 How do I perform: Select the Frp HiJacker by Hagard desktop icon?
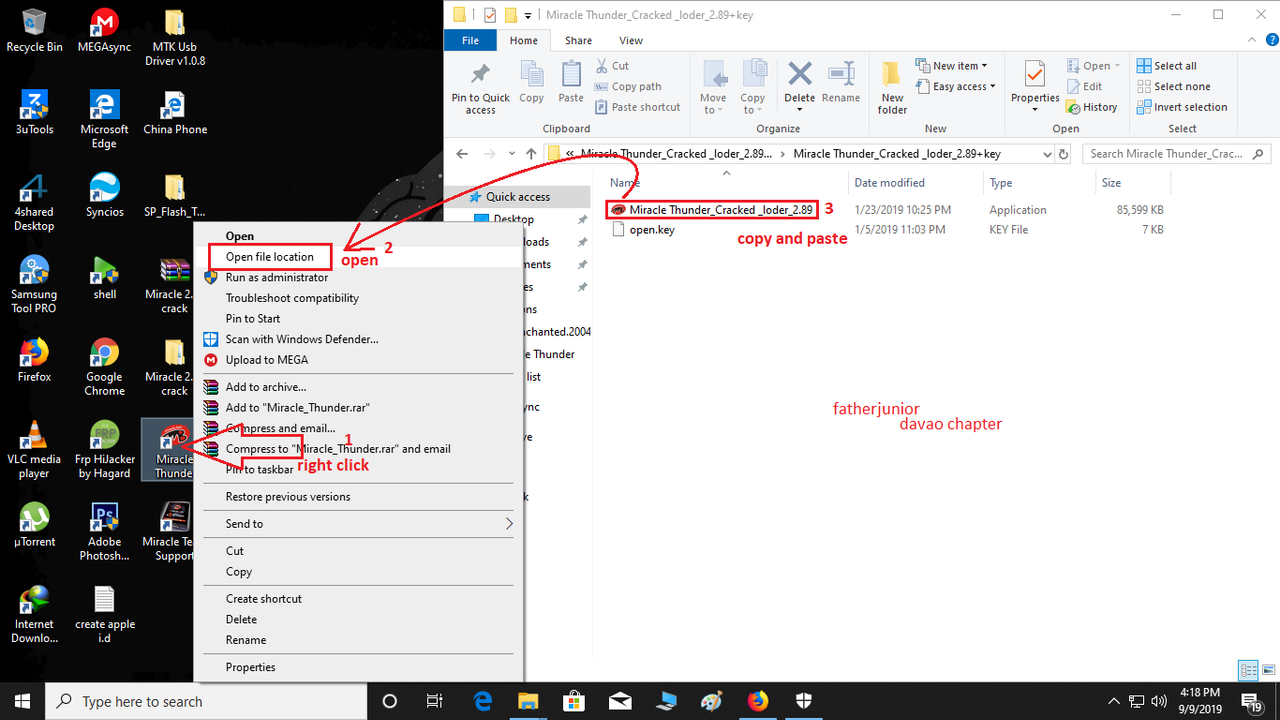tap(104, 450)
